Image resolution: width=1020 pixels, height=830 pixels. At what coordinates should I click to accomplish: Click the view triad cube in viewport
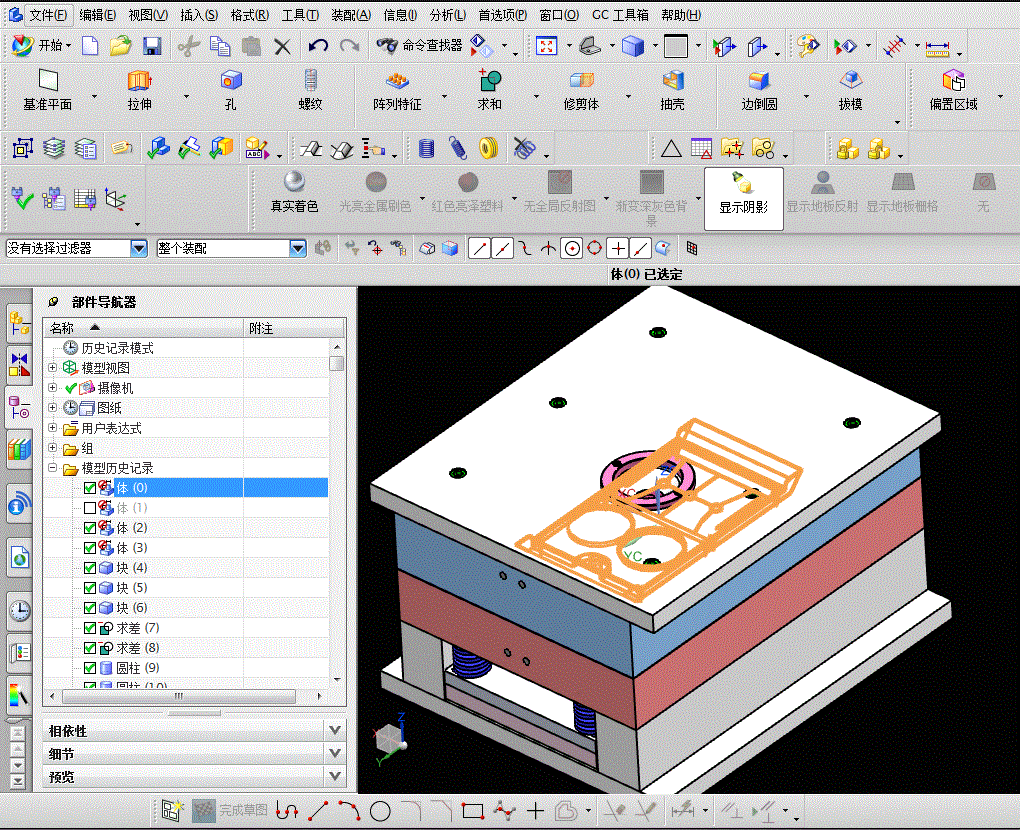[391, 737]
